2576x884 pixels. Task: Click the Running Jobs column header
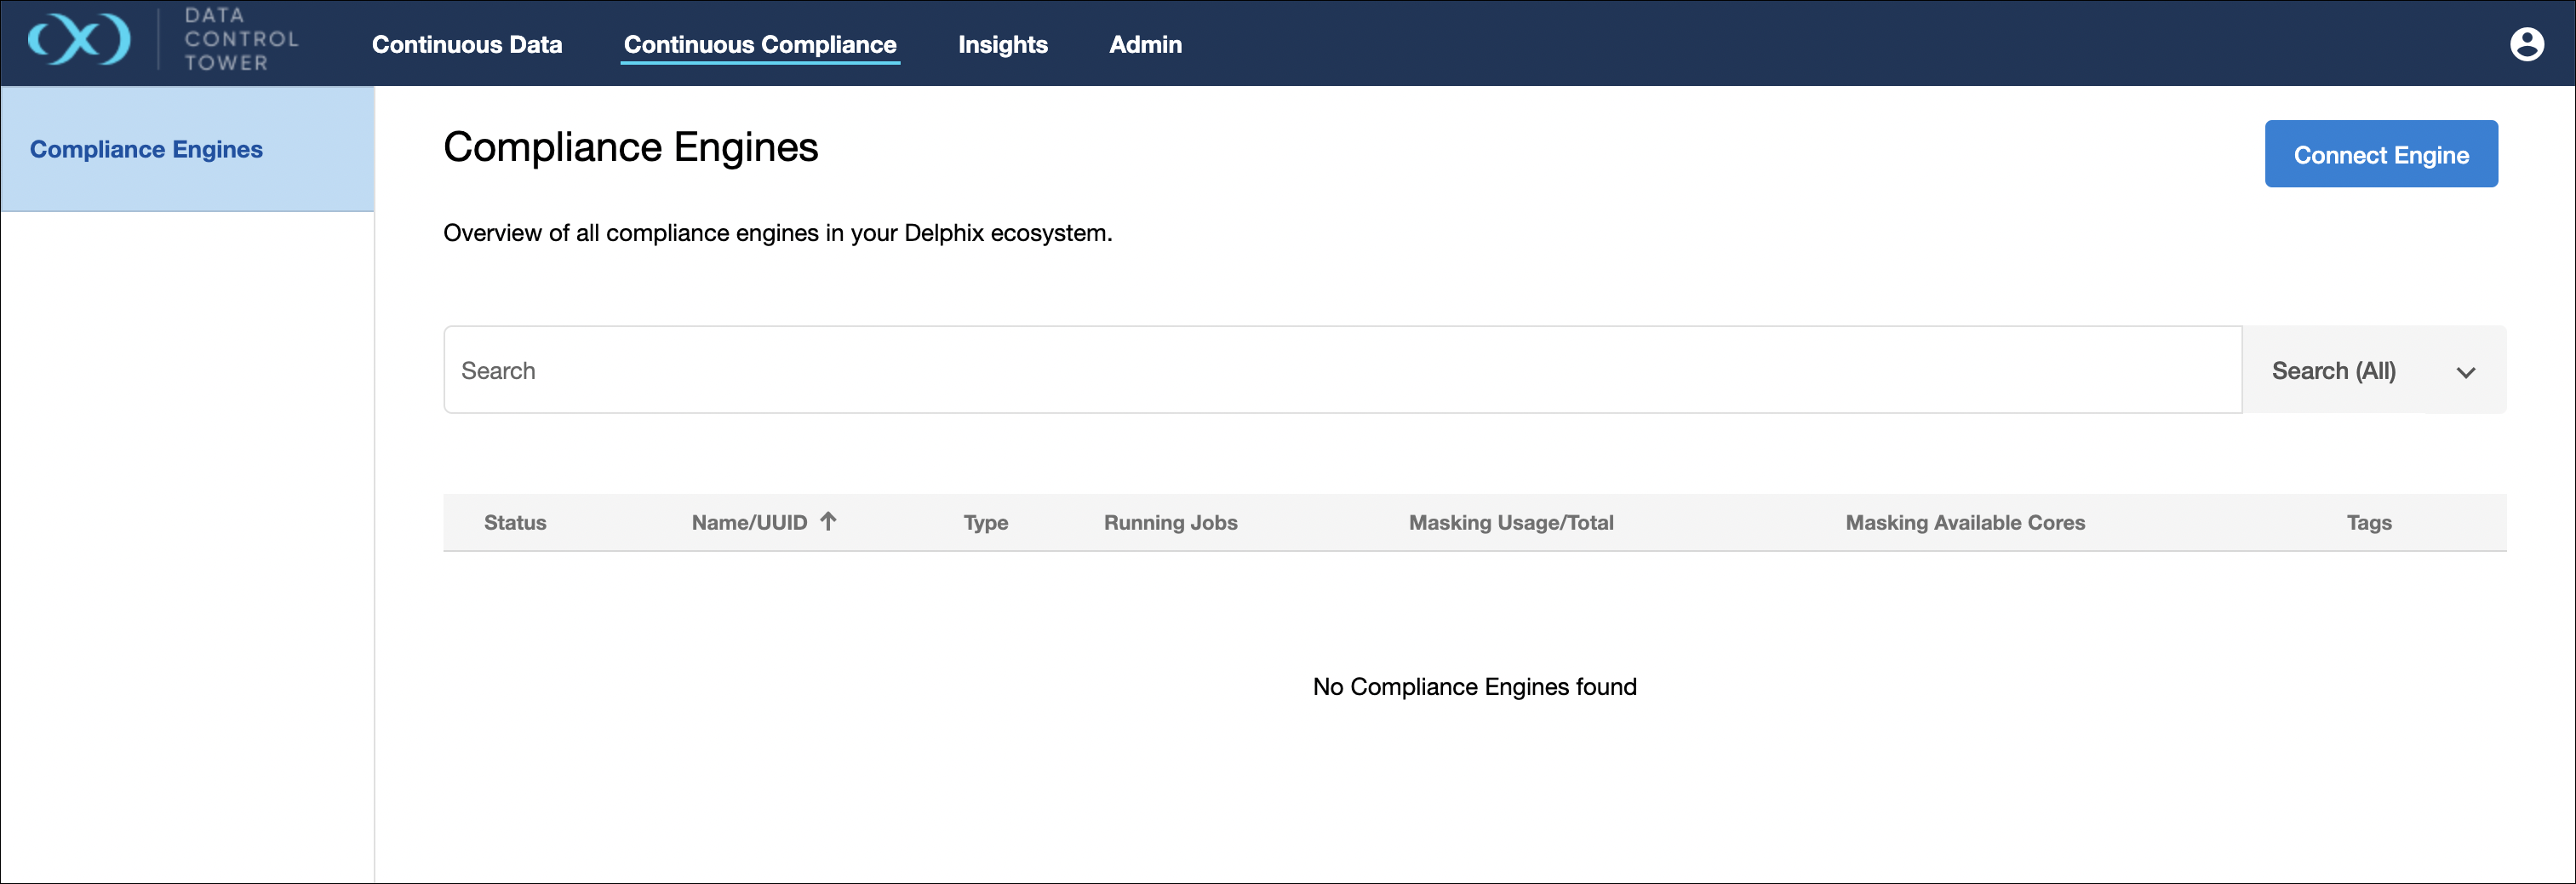pyautogui.click(x=1170, y=523)
